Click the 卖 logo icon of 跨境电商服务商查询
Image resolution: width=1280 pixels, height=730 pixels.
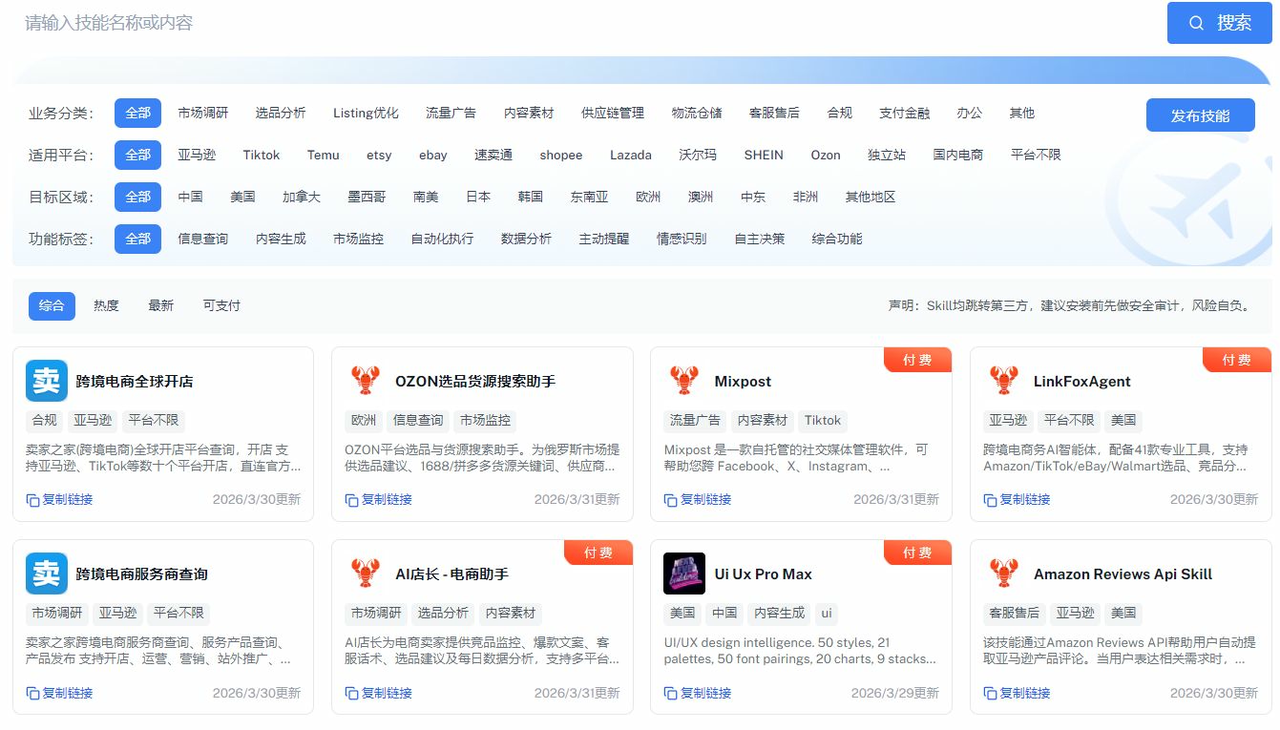46,574
